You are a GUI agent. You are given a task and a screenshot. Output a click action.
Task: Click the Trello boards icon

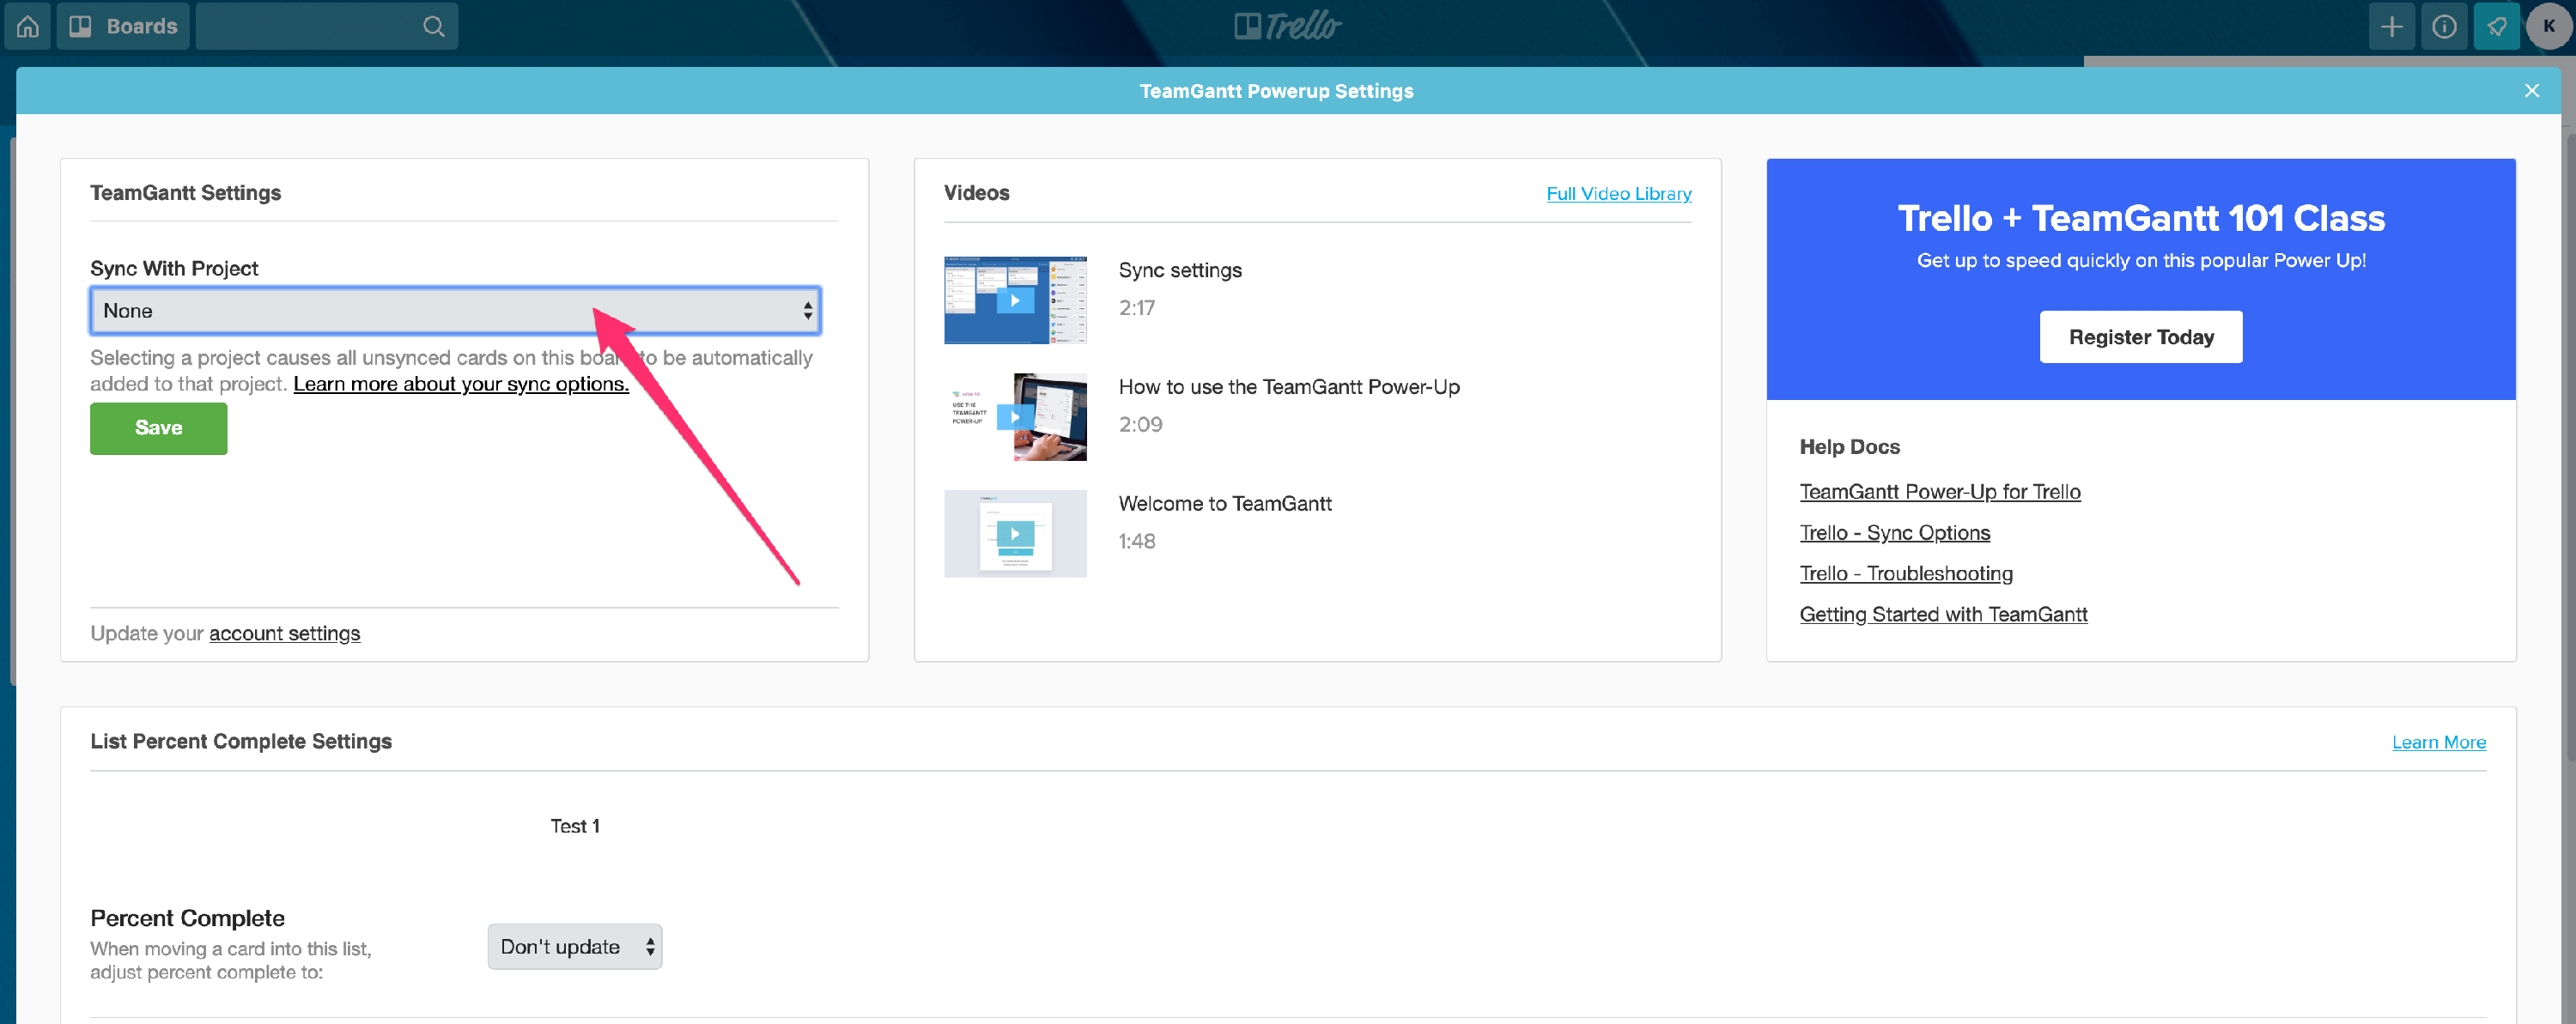point(77,23)
